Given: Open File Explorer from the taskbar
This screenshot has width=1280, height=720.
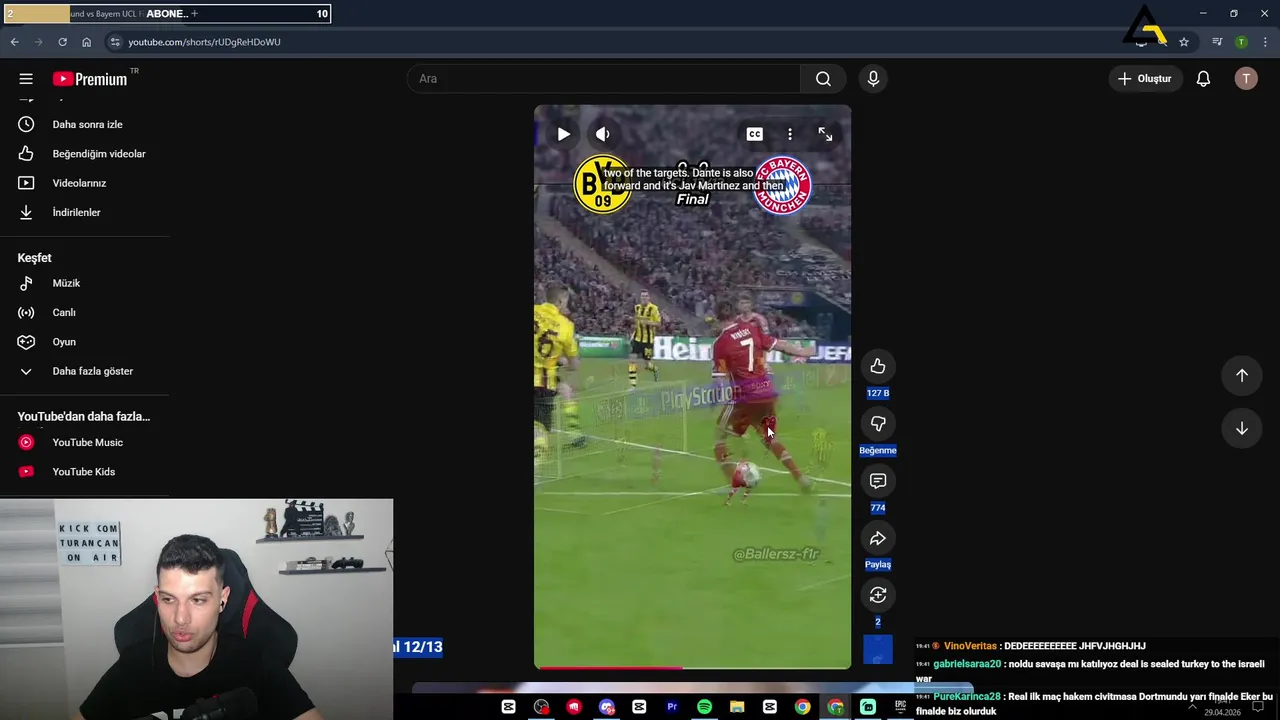Looking at the screenshot, I should point(737,707).
